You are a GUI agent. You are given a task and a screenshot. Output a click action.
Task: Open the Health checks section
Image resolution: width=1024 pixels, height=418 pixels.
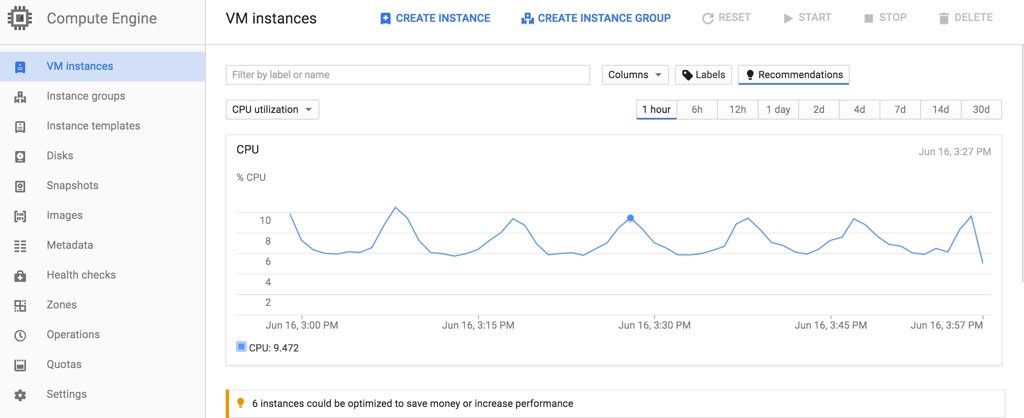tap(103, 275)
